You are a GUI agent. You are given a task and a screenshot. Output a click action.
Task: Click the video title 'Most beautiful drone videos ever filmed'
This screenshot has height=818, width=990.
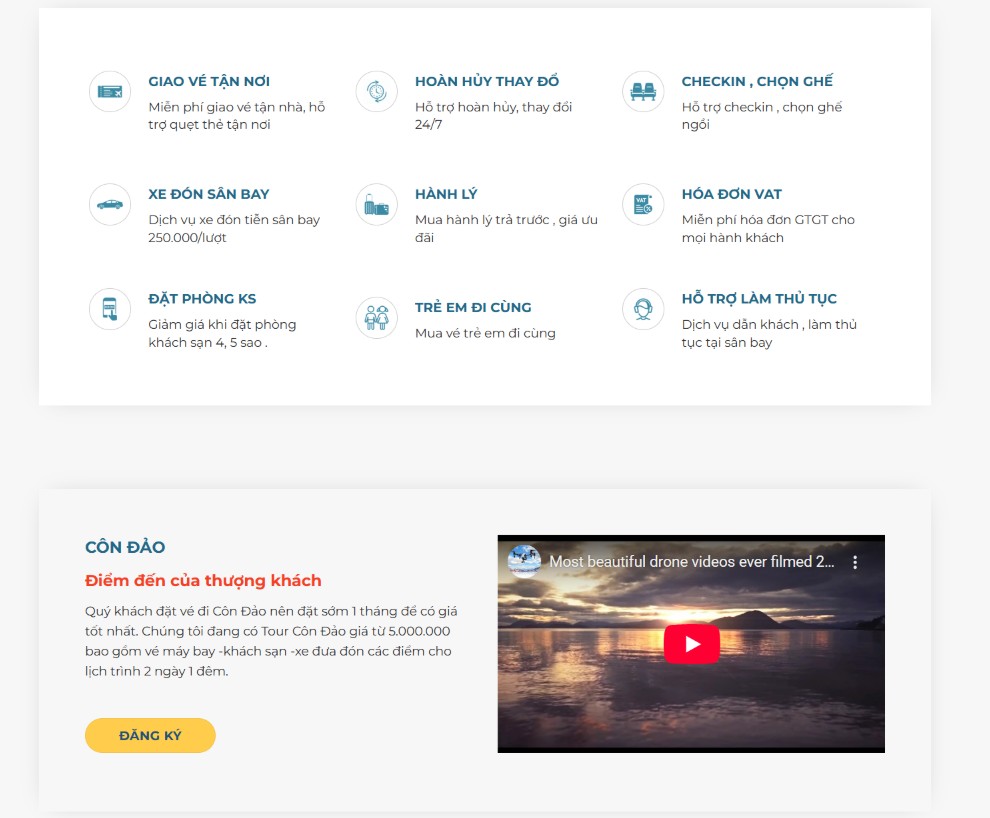tap(690, 562)
